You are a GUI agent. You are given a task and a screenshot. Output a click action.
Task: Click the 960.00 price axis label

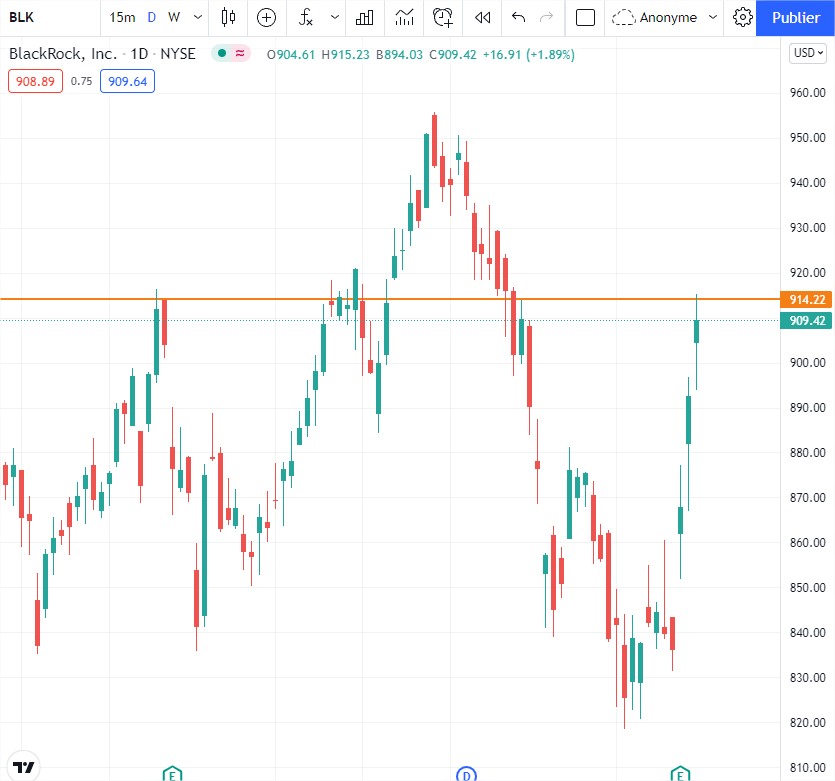click(x=807, y=93)
